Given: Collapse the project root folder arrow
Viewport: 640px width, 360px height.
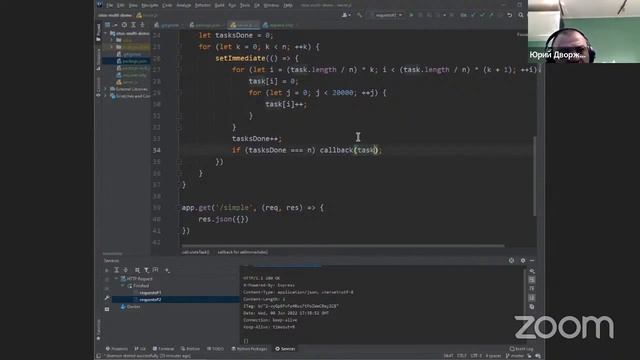Looking at the screenshot, I should (x=106, y=33).
